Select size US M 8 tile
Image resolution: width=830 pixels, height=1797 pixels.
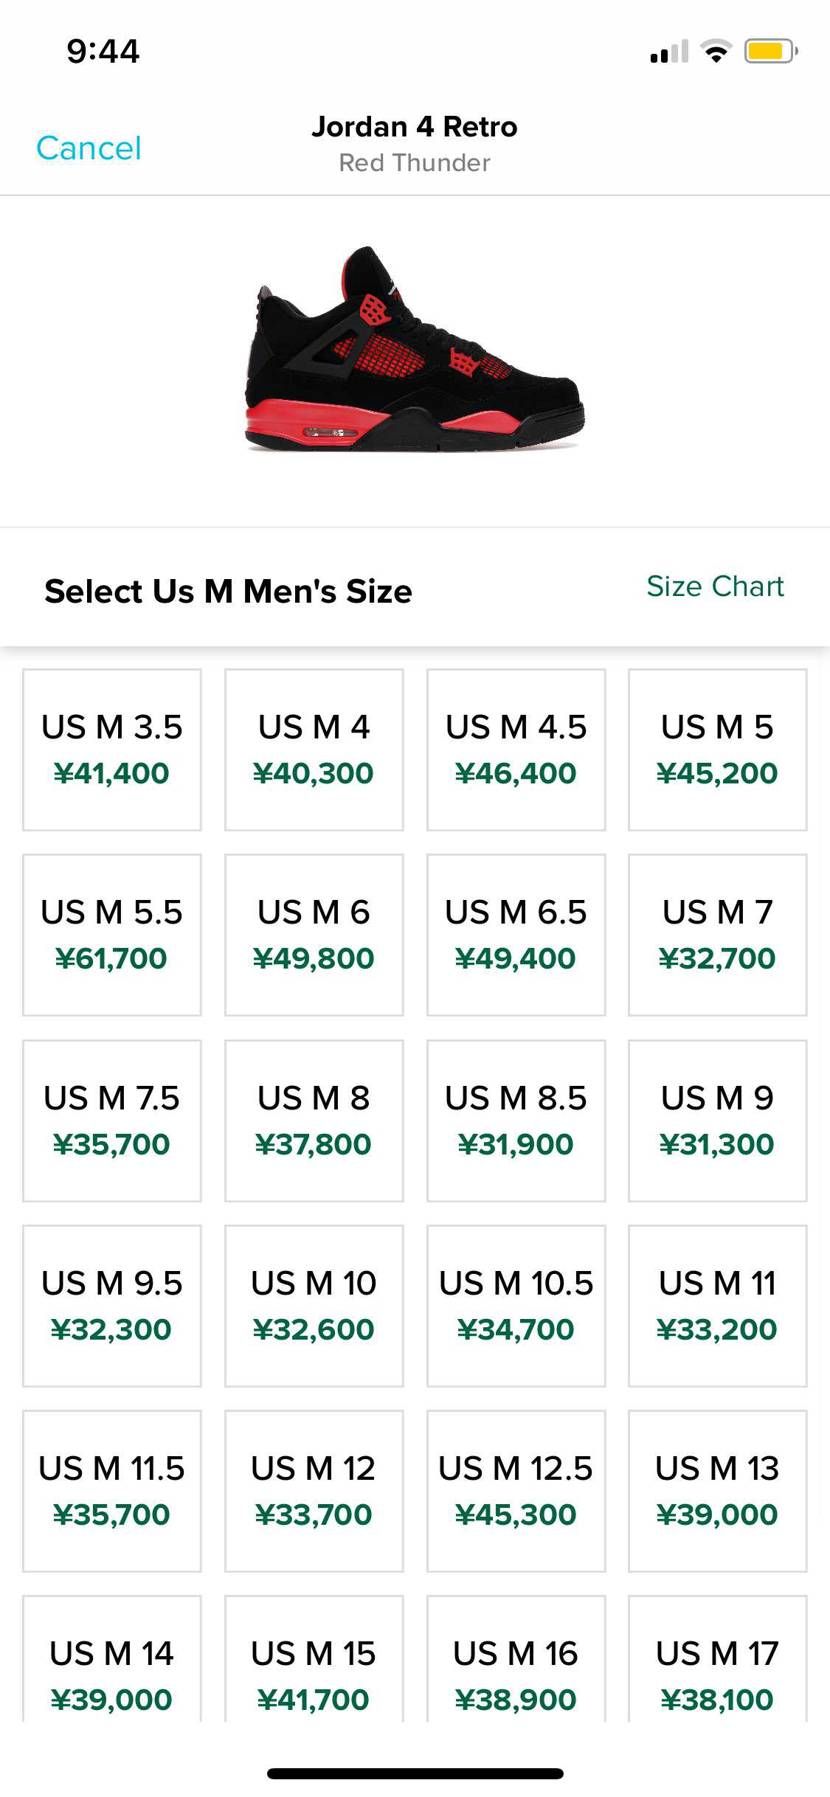click(314, 1121)
